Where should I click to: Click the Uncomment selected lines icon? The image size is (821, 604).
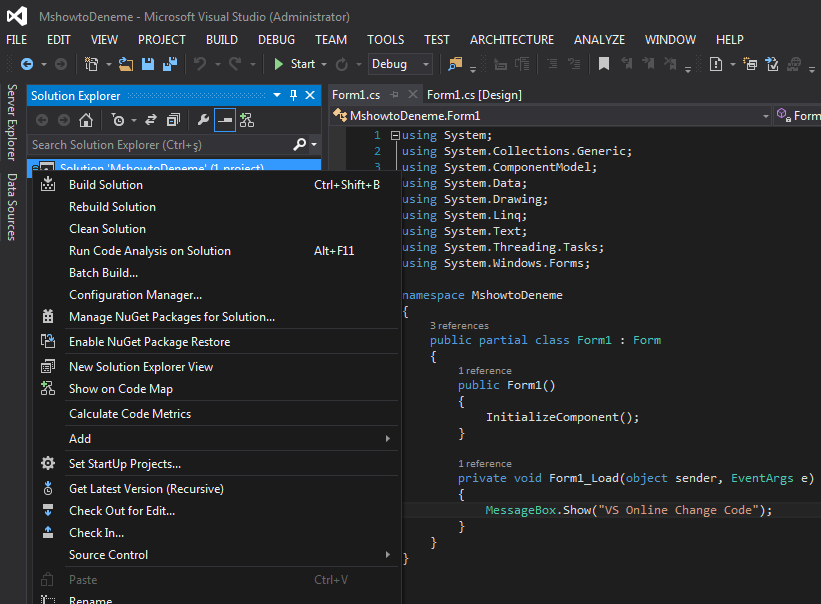pyautogui.click(x=574, y=64)
